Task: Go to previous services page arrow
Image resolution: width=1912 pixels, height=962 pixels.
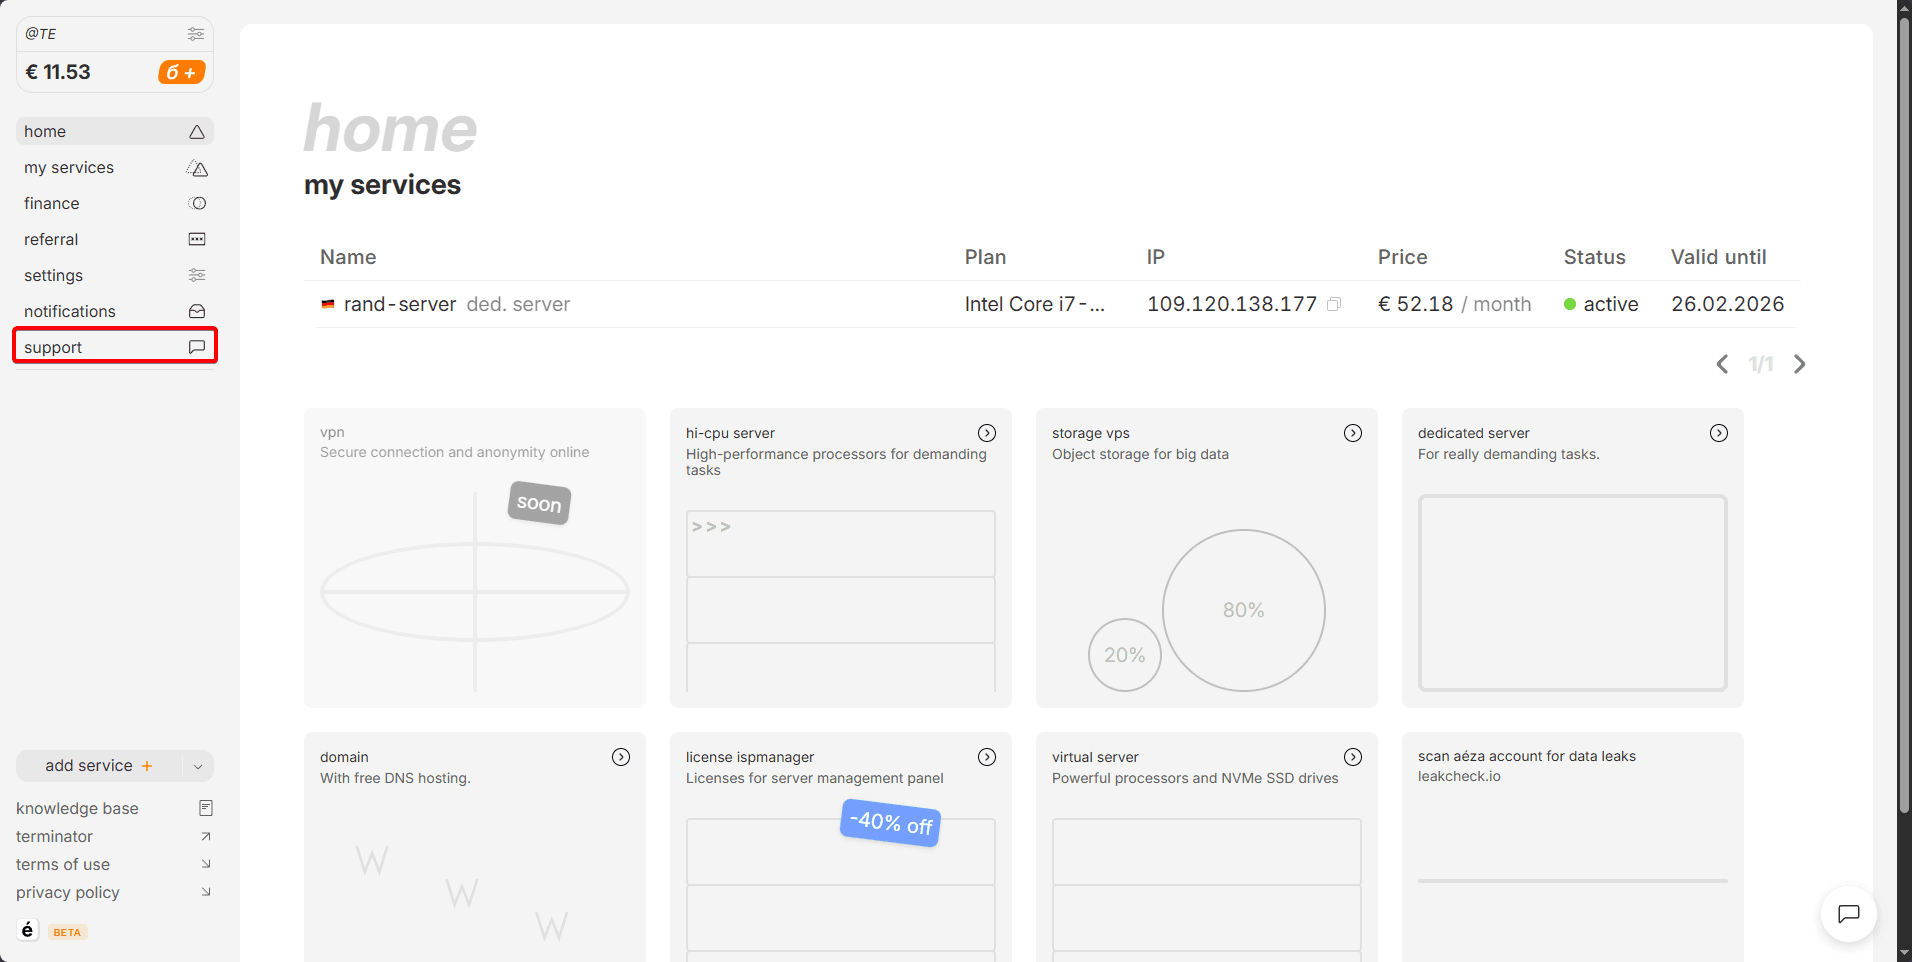Action: [1722, 364]
